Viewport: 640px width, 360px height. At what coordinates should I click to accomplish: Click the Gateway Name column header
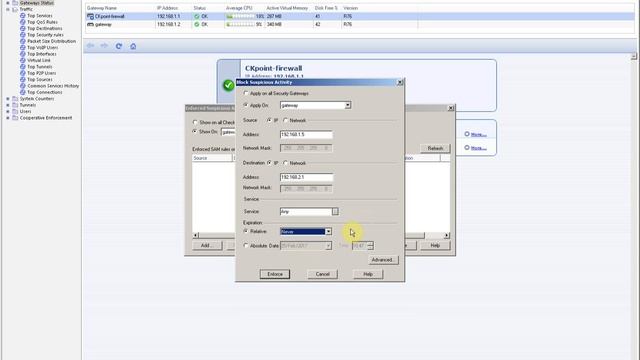pyautogui.click(x=120, y=8)
